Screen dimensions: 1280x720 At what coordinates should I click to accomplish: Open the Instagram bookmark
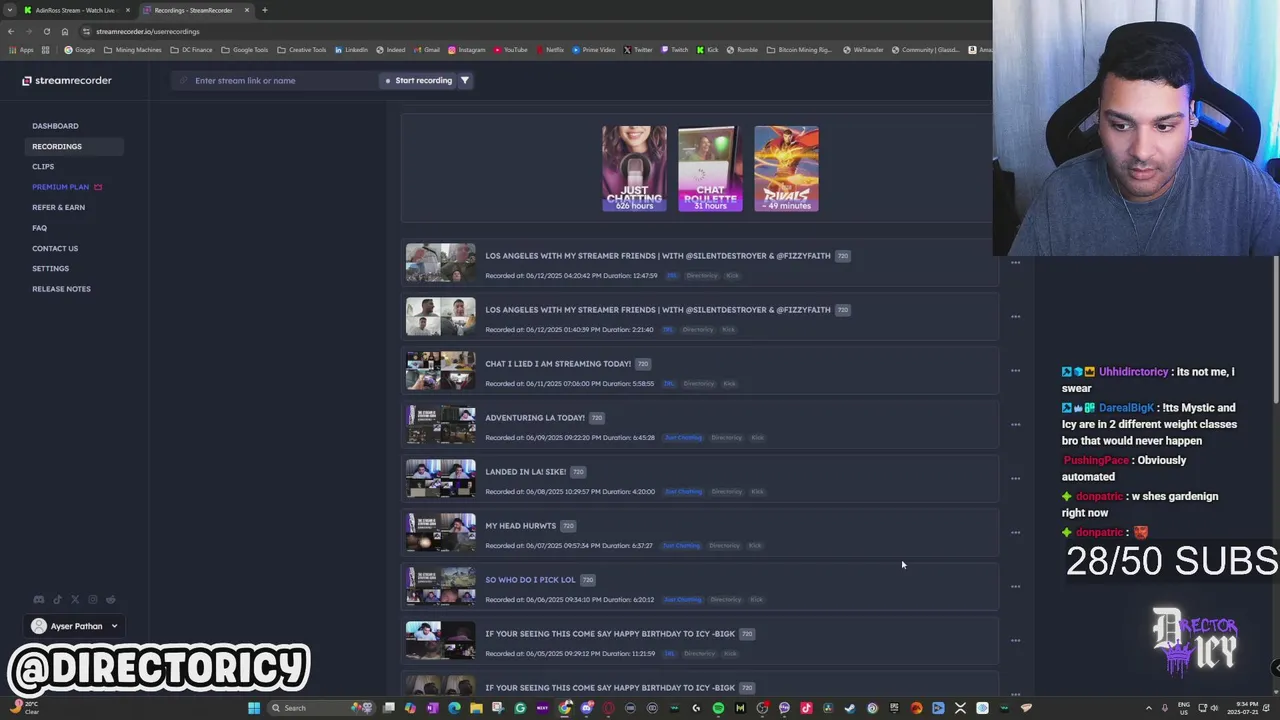pos(467,50)
